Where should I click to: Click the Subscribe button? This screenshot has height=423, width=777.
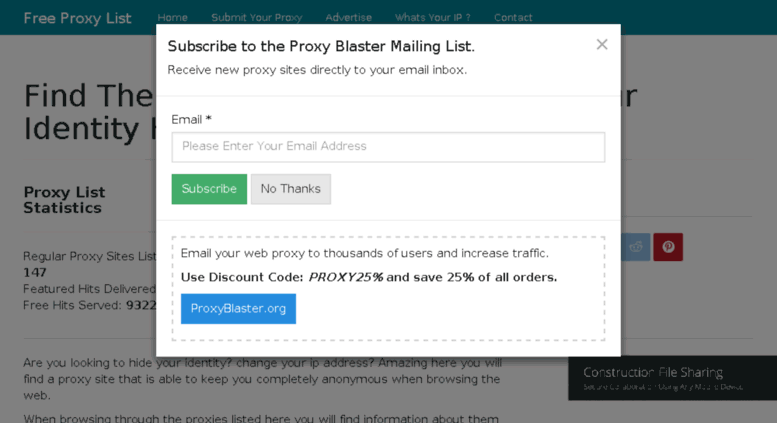(209, 189)
